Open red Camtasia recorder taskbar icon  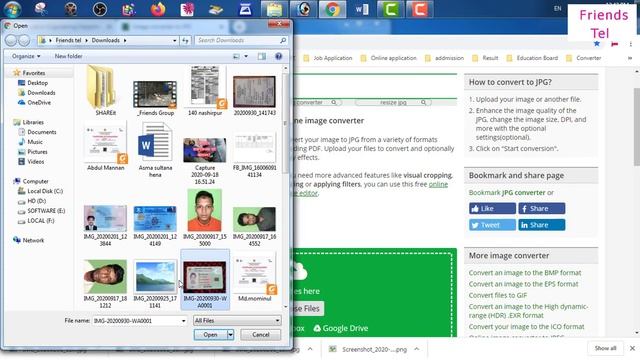[419, 9]
